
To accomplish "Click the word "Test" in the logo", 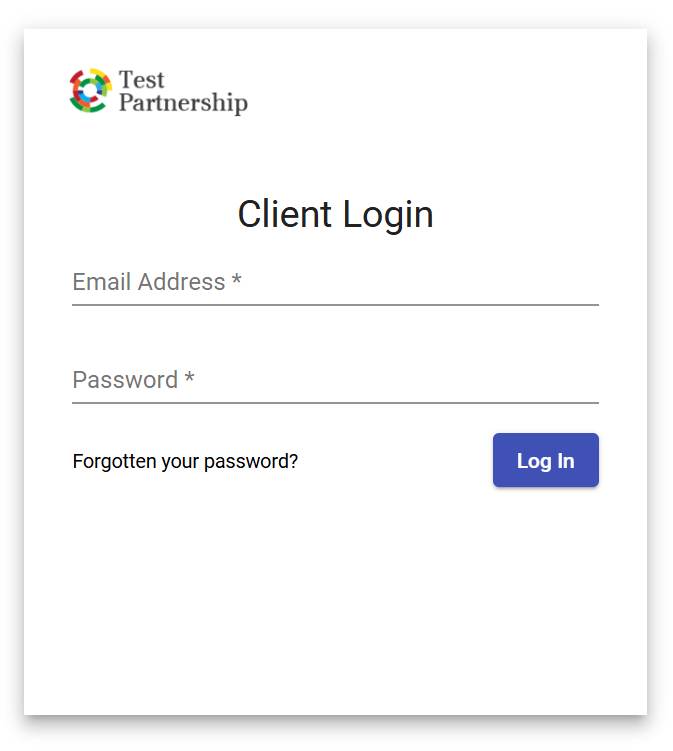I will point(141,80).
